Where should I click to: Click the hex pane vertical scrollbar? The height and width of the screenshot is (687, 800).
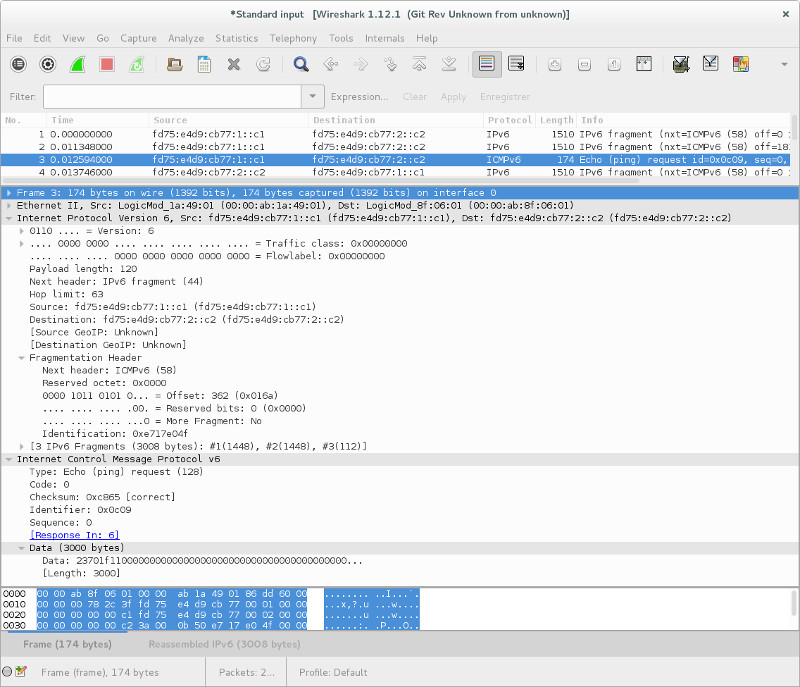pyautogui.click(x=793, y=602)
